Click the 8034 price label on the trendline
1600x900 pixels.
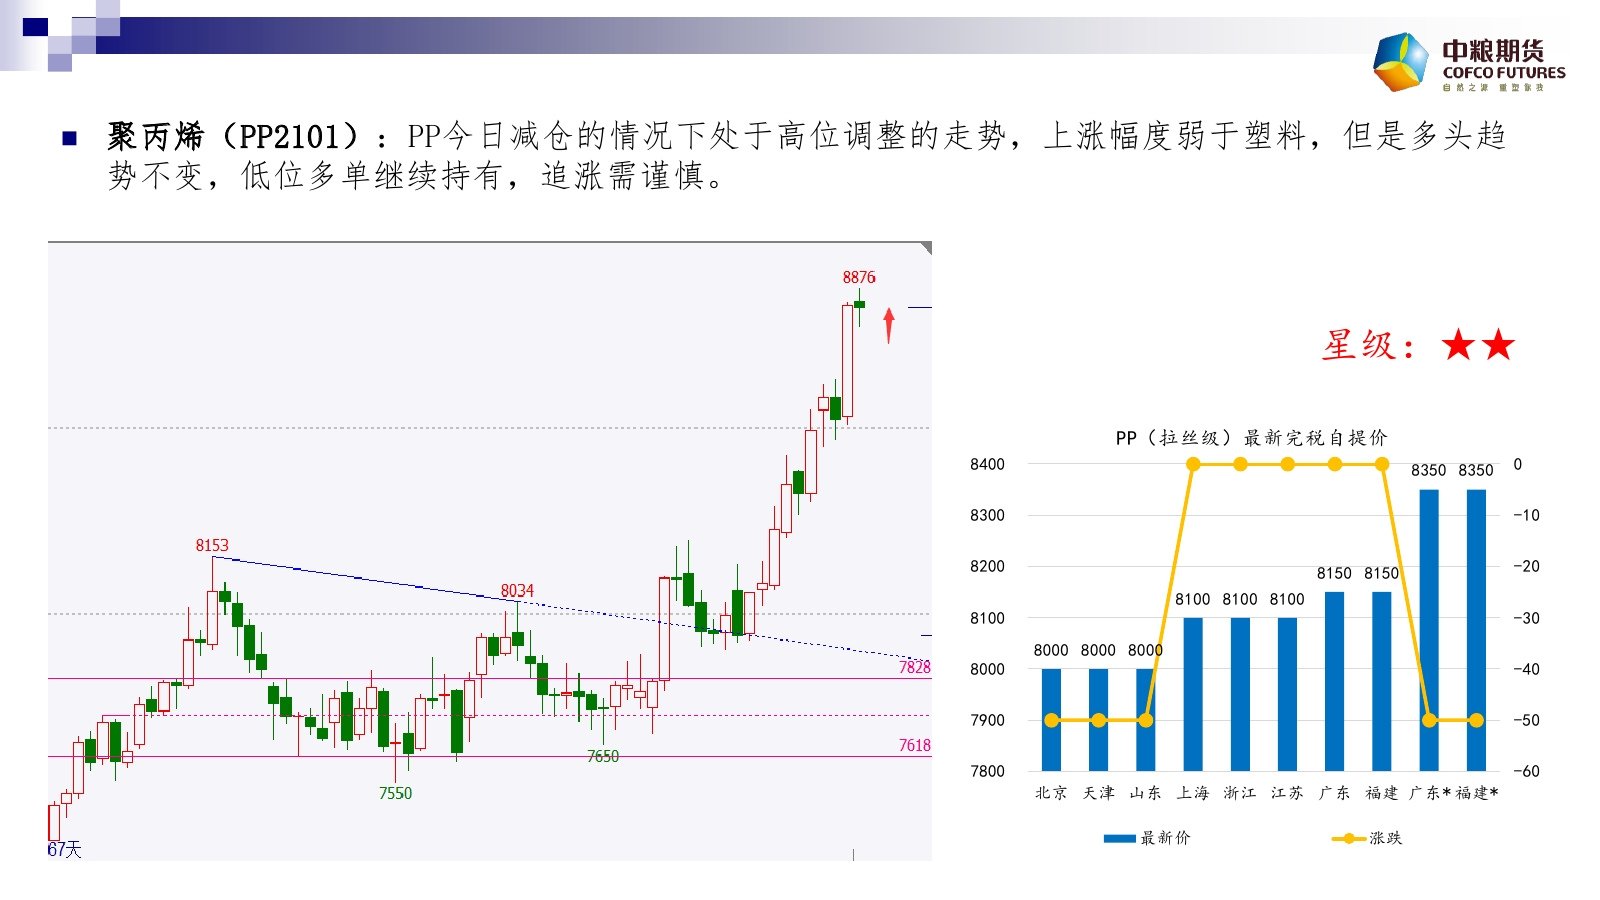tap(517, 591)
